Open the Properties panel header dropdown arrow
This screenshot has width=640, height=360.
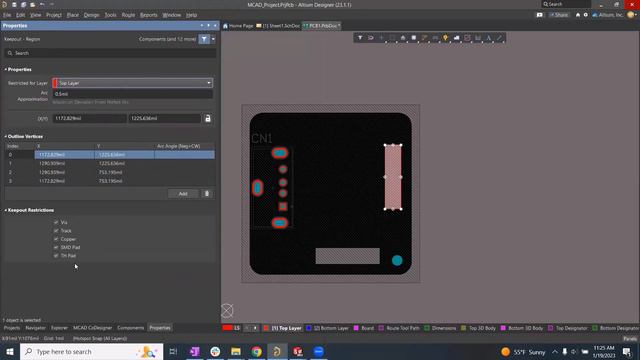pos(202,26)
